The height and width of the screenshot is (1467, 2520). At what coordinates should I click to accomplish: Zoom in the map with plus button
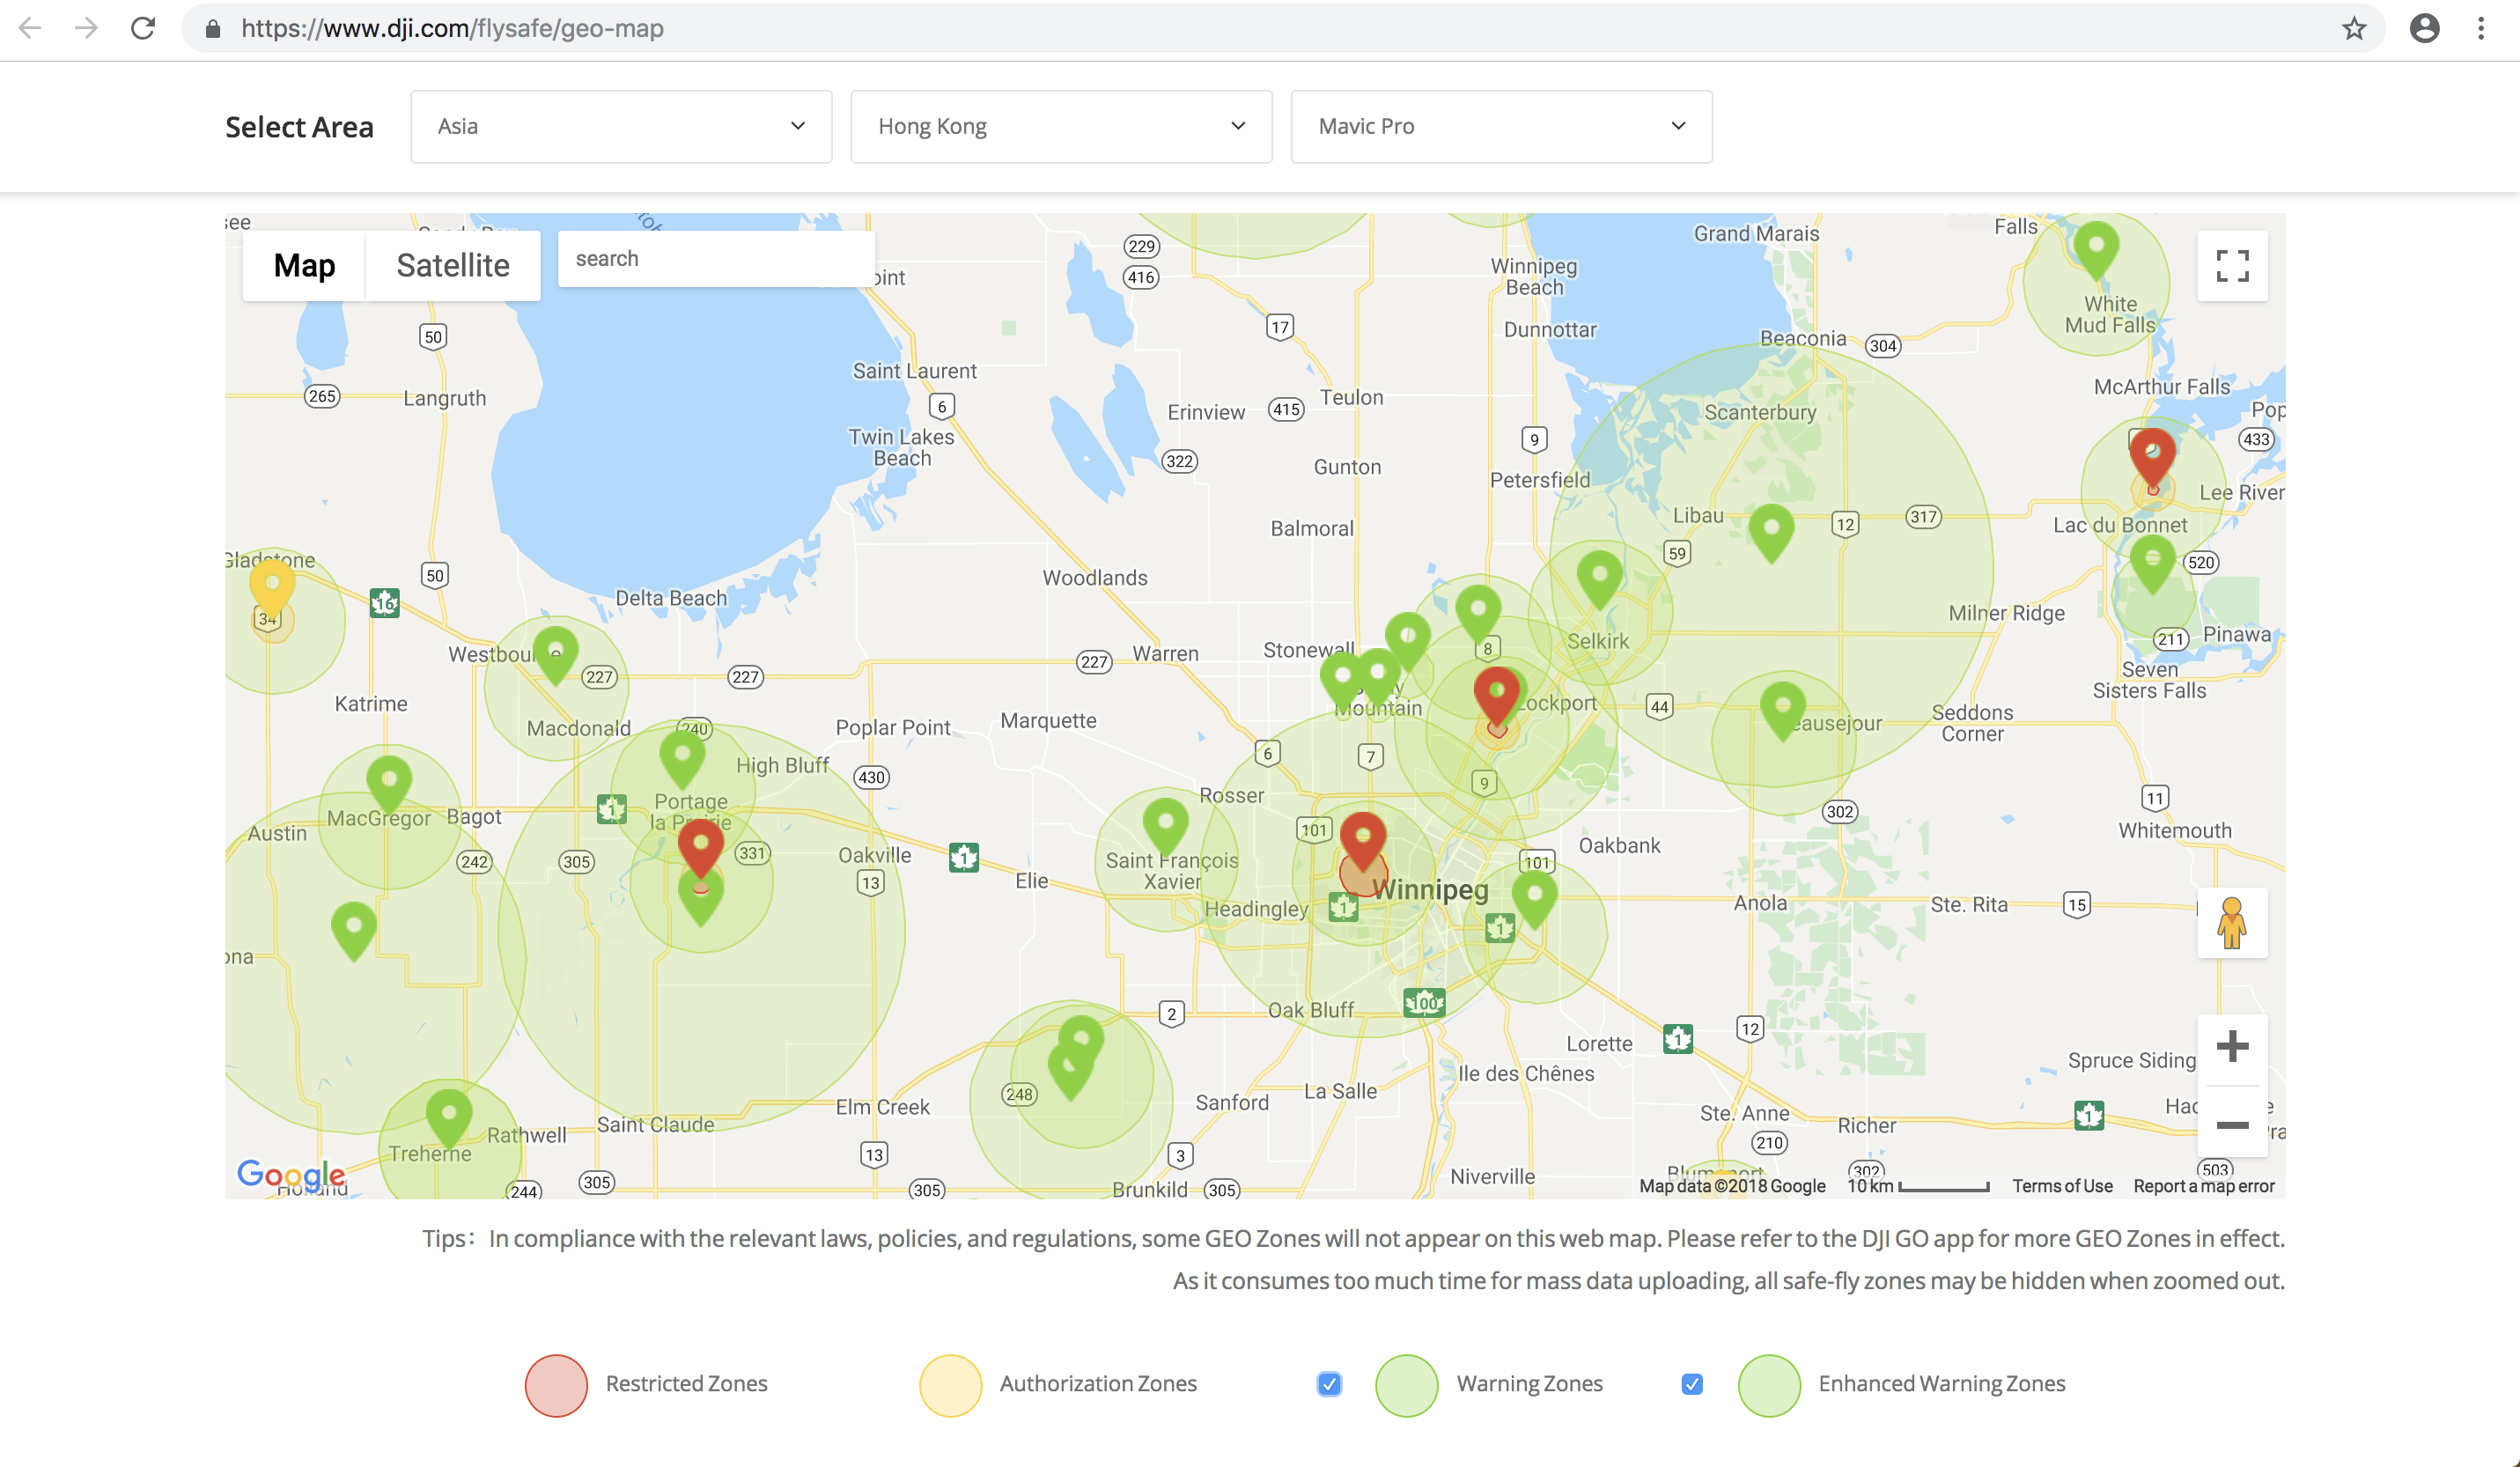(x=2231, y=1047)
